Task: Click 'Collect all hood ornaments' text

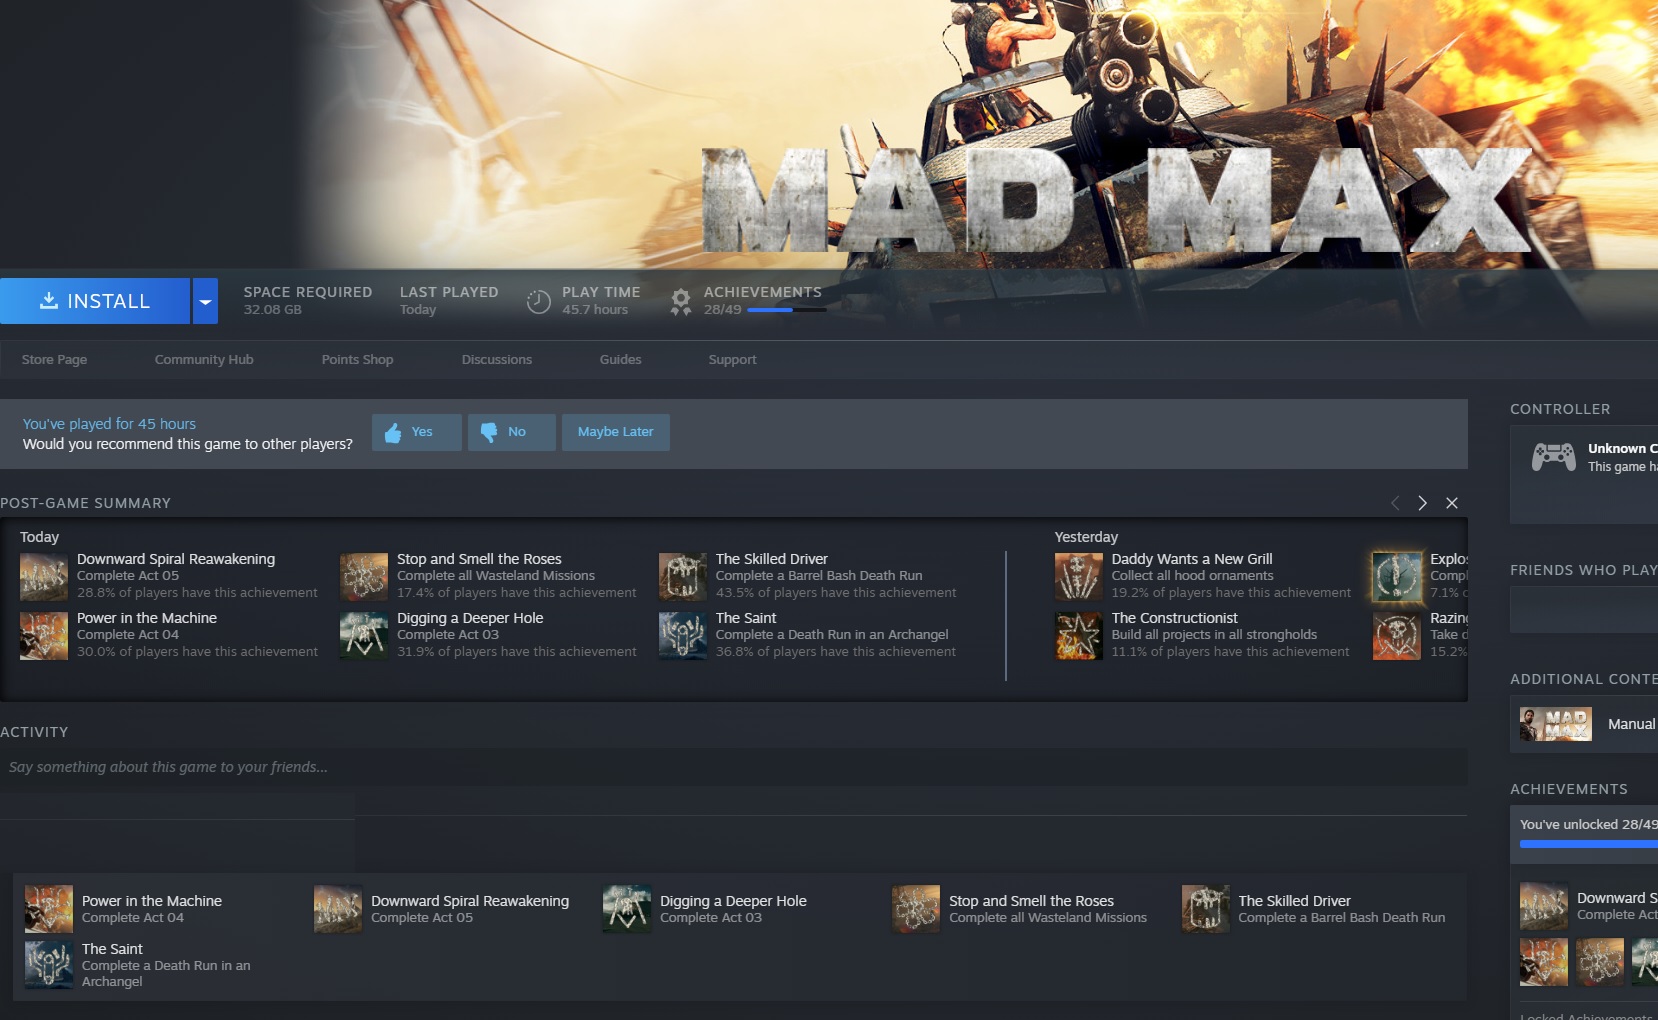Action: point(1192,575)
